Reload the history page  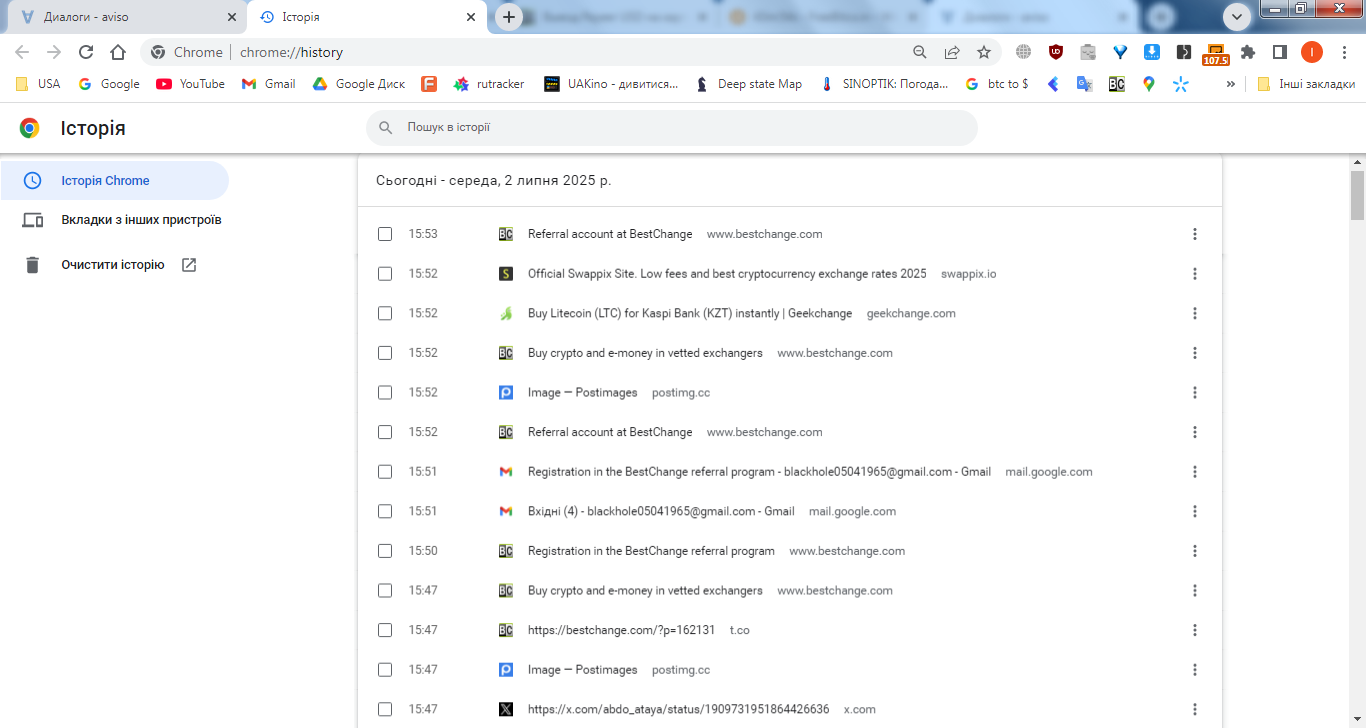point(86,52)
